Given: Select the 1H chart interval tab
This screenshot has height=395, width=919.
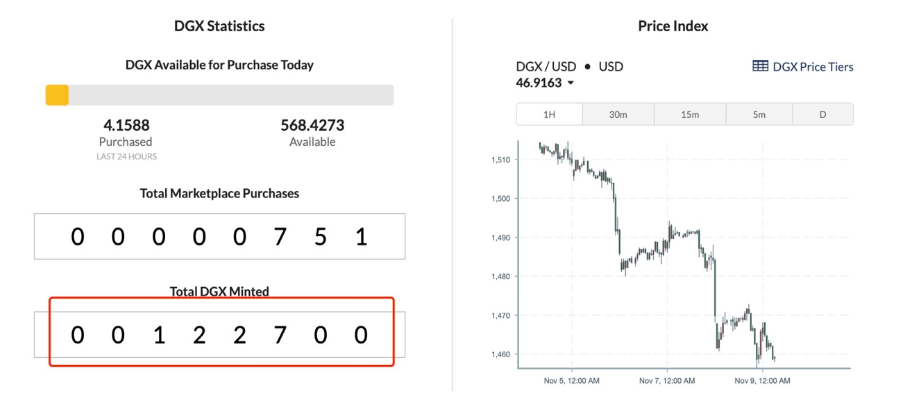Looking at the screenshot, I should [549, 114].
